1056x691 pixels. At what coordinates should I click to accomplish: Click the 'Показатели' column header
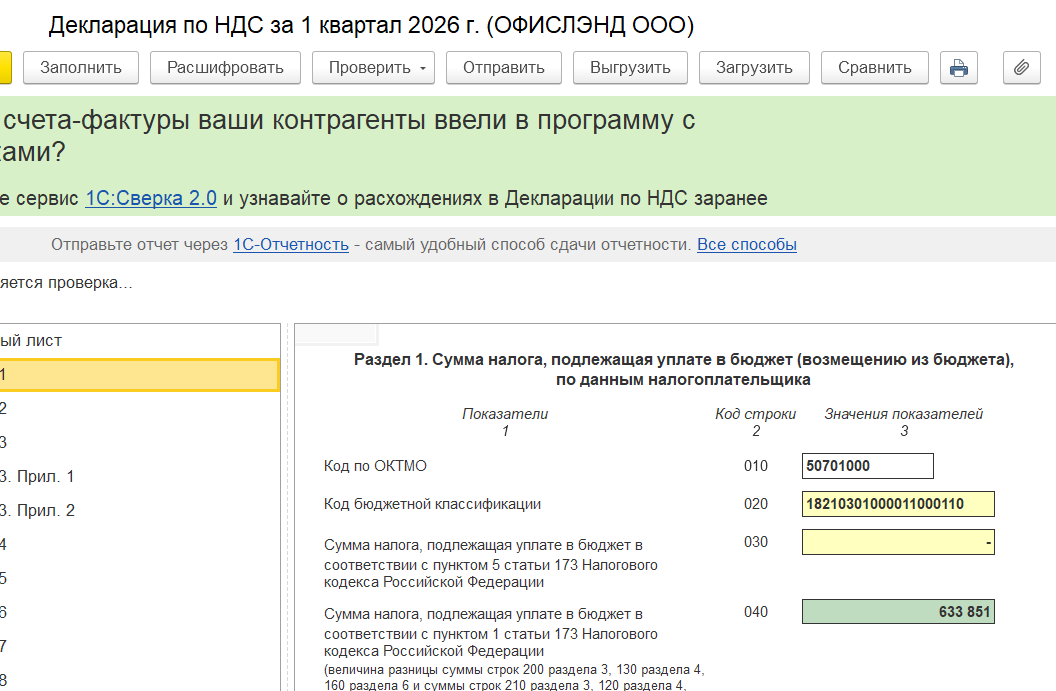tap(505, 414)
